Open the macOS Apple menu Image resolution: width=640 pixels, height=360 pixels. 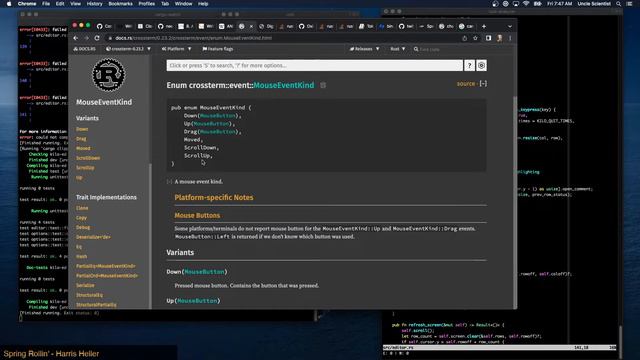tap(9, 4)
